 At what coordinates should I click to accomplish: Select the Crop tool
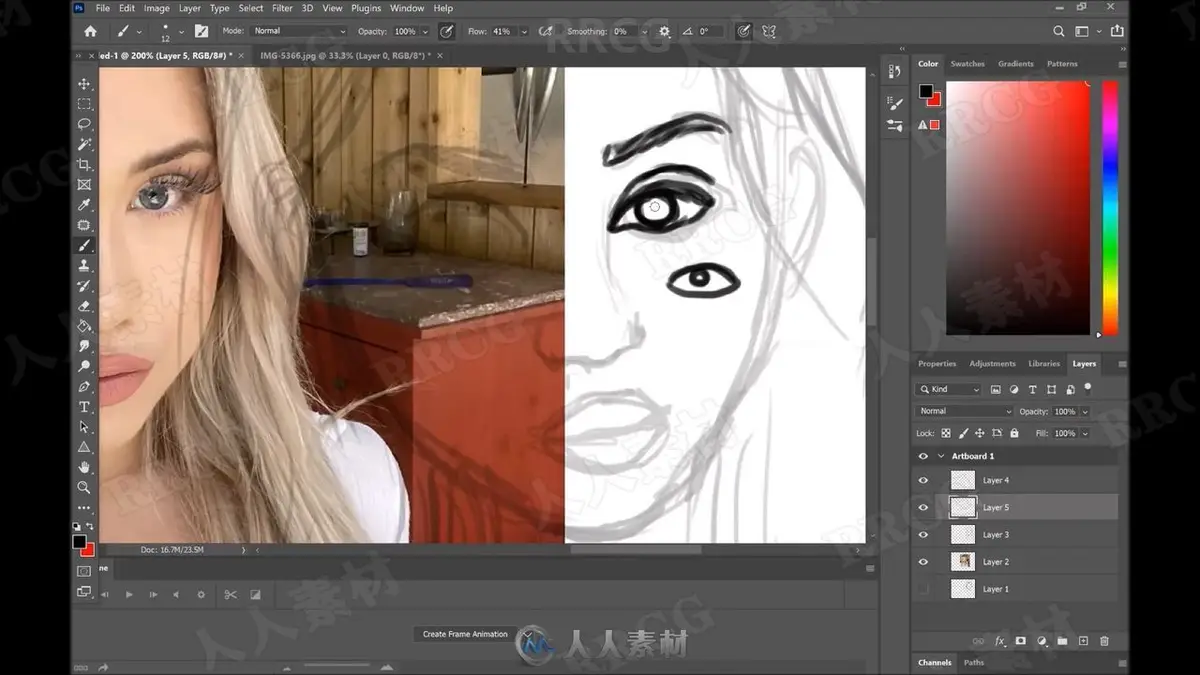(84, 165)
